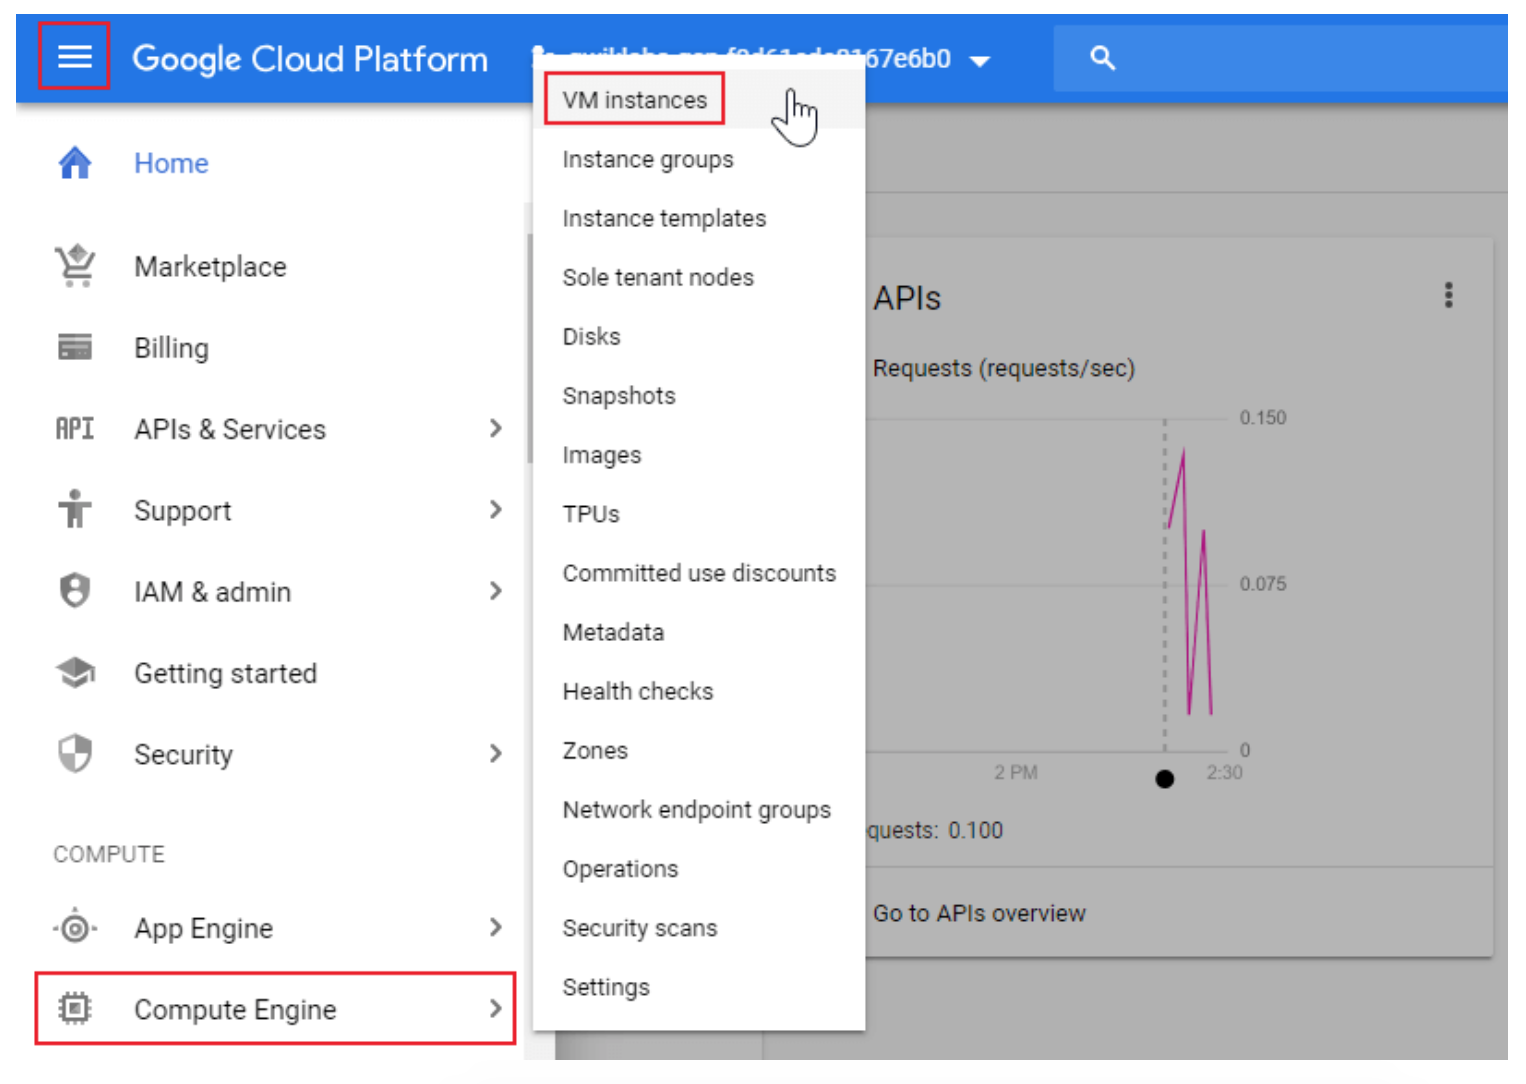This screenshot has height=1084, width=1526.
Task: Click the sidebar vertical scrollbar
Action: [529, 348]
